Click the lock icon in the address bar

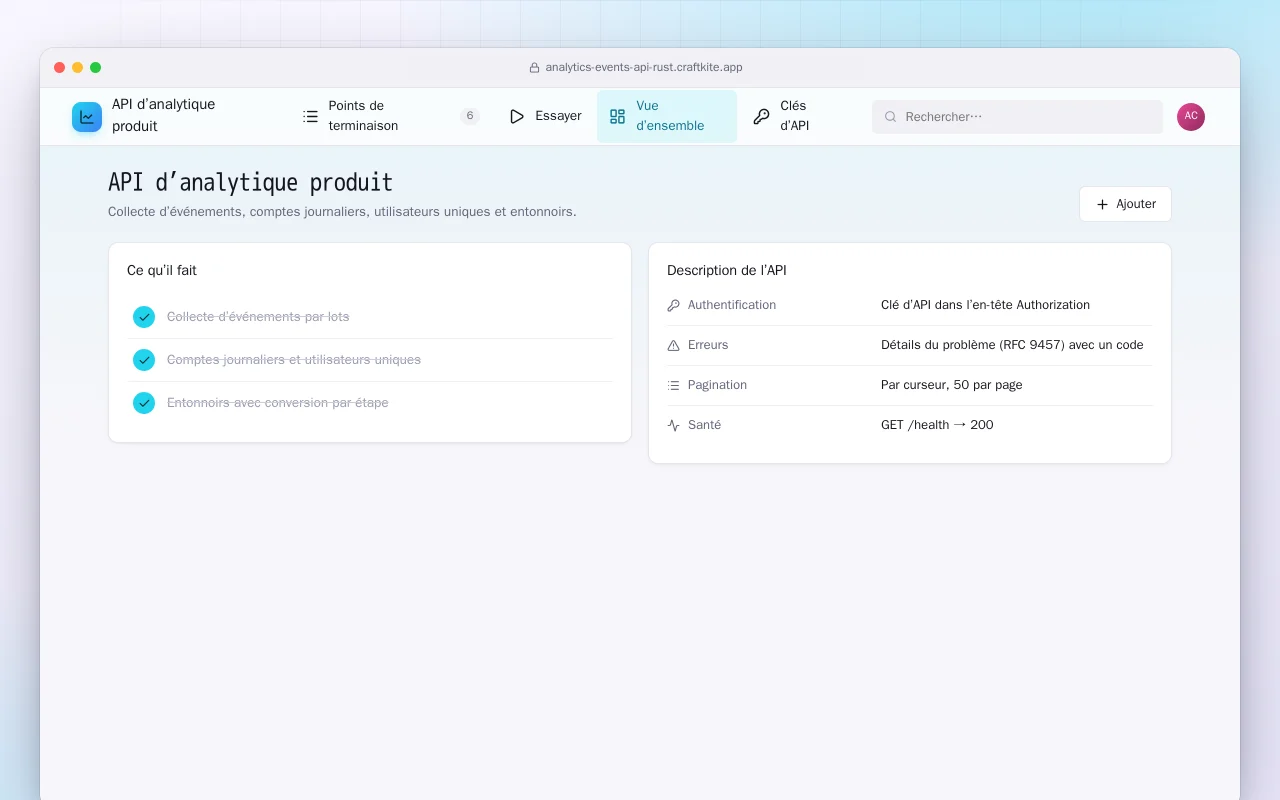click(534, 68)
